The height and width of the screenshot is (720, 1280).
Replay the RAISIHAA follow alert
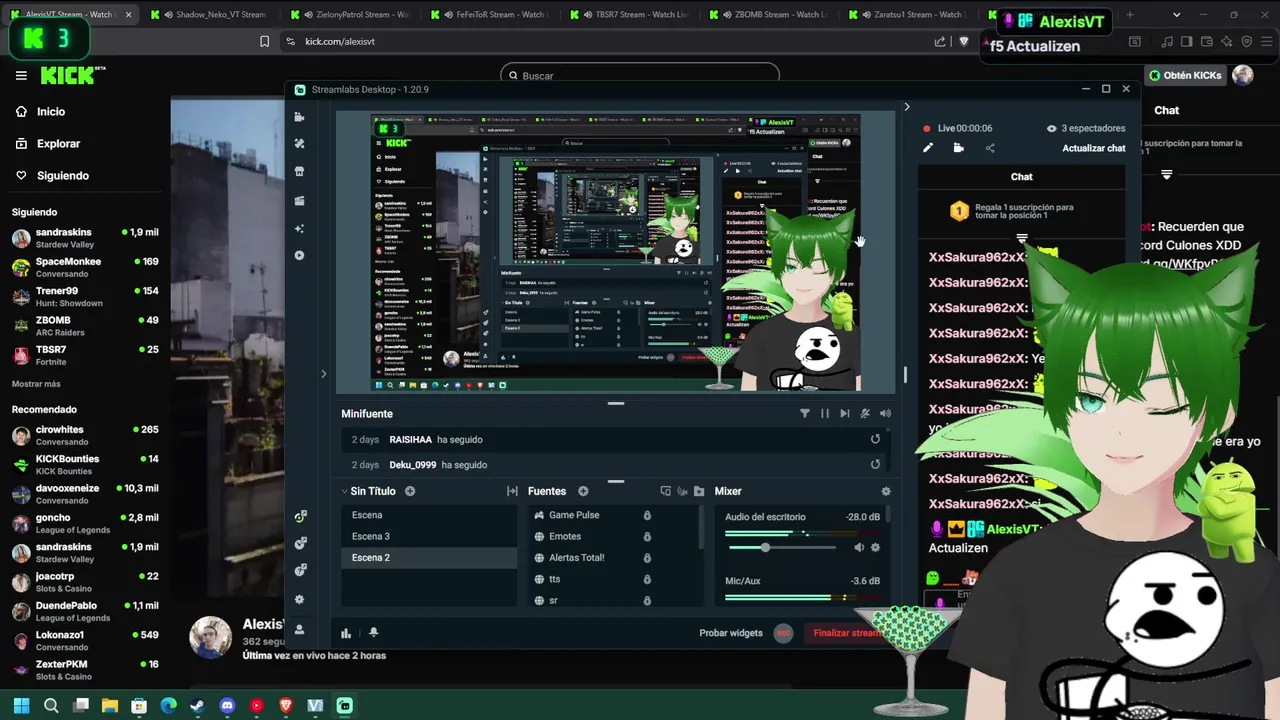point(875,439)
